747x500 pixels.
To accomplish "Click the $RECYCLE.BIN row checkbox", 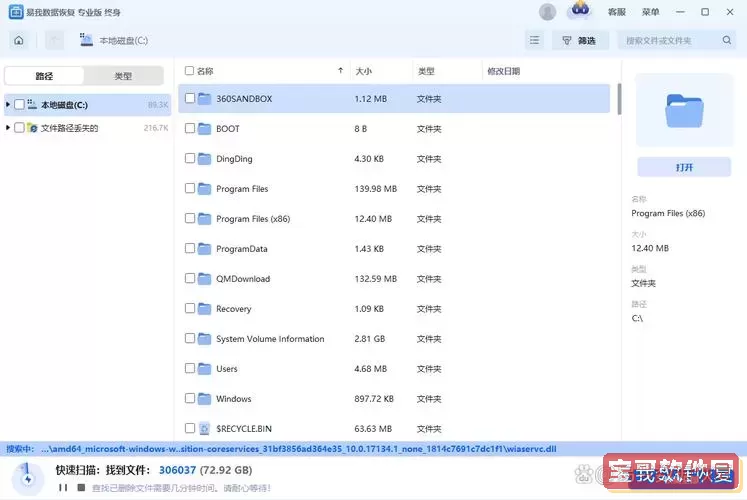I will [190, 428].
